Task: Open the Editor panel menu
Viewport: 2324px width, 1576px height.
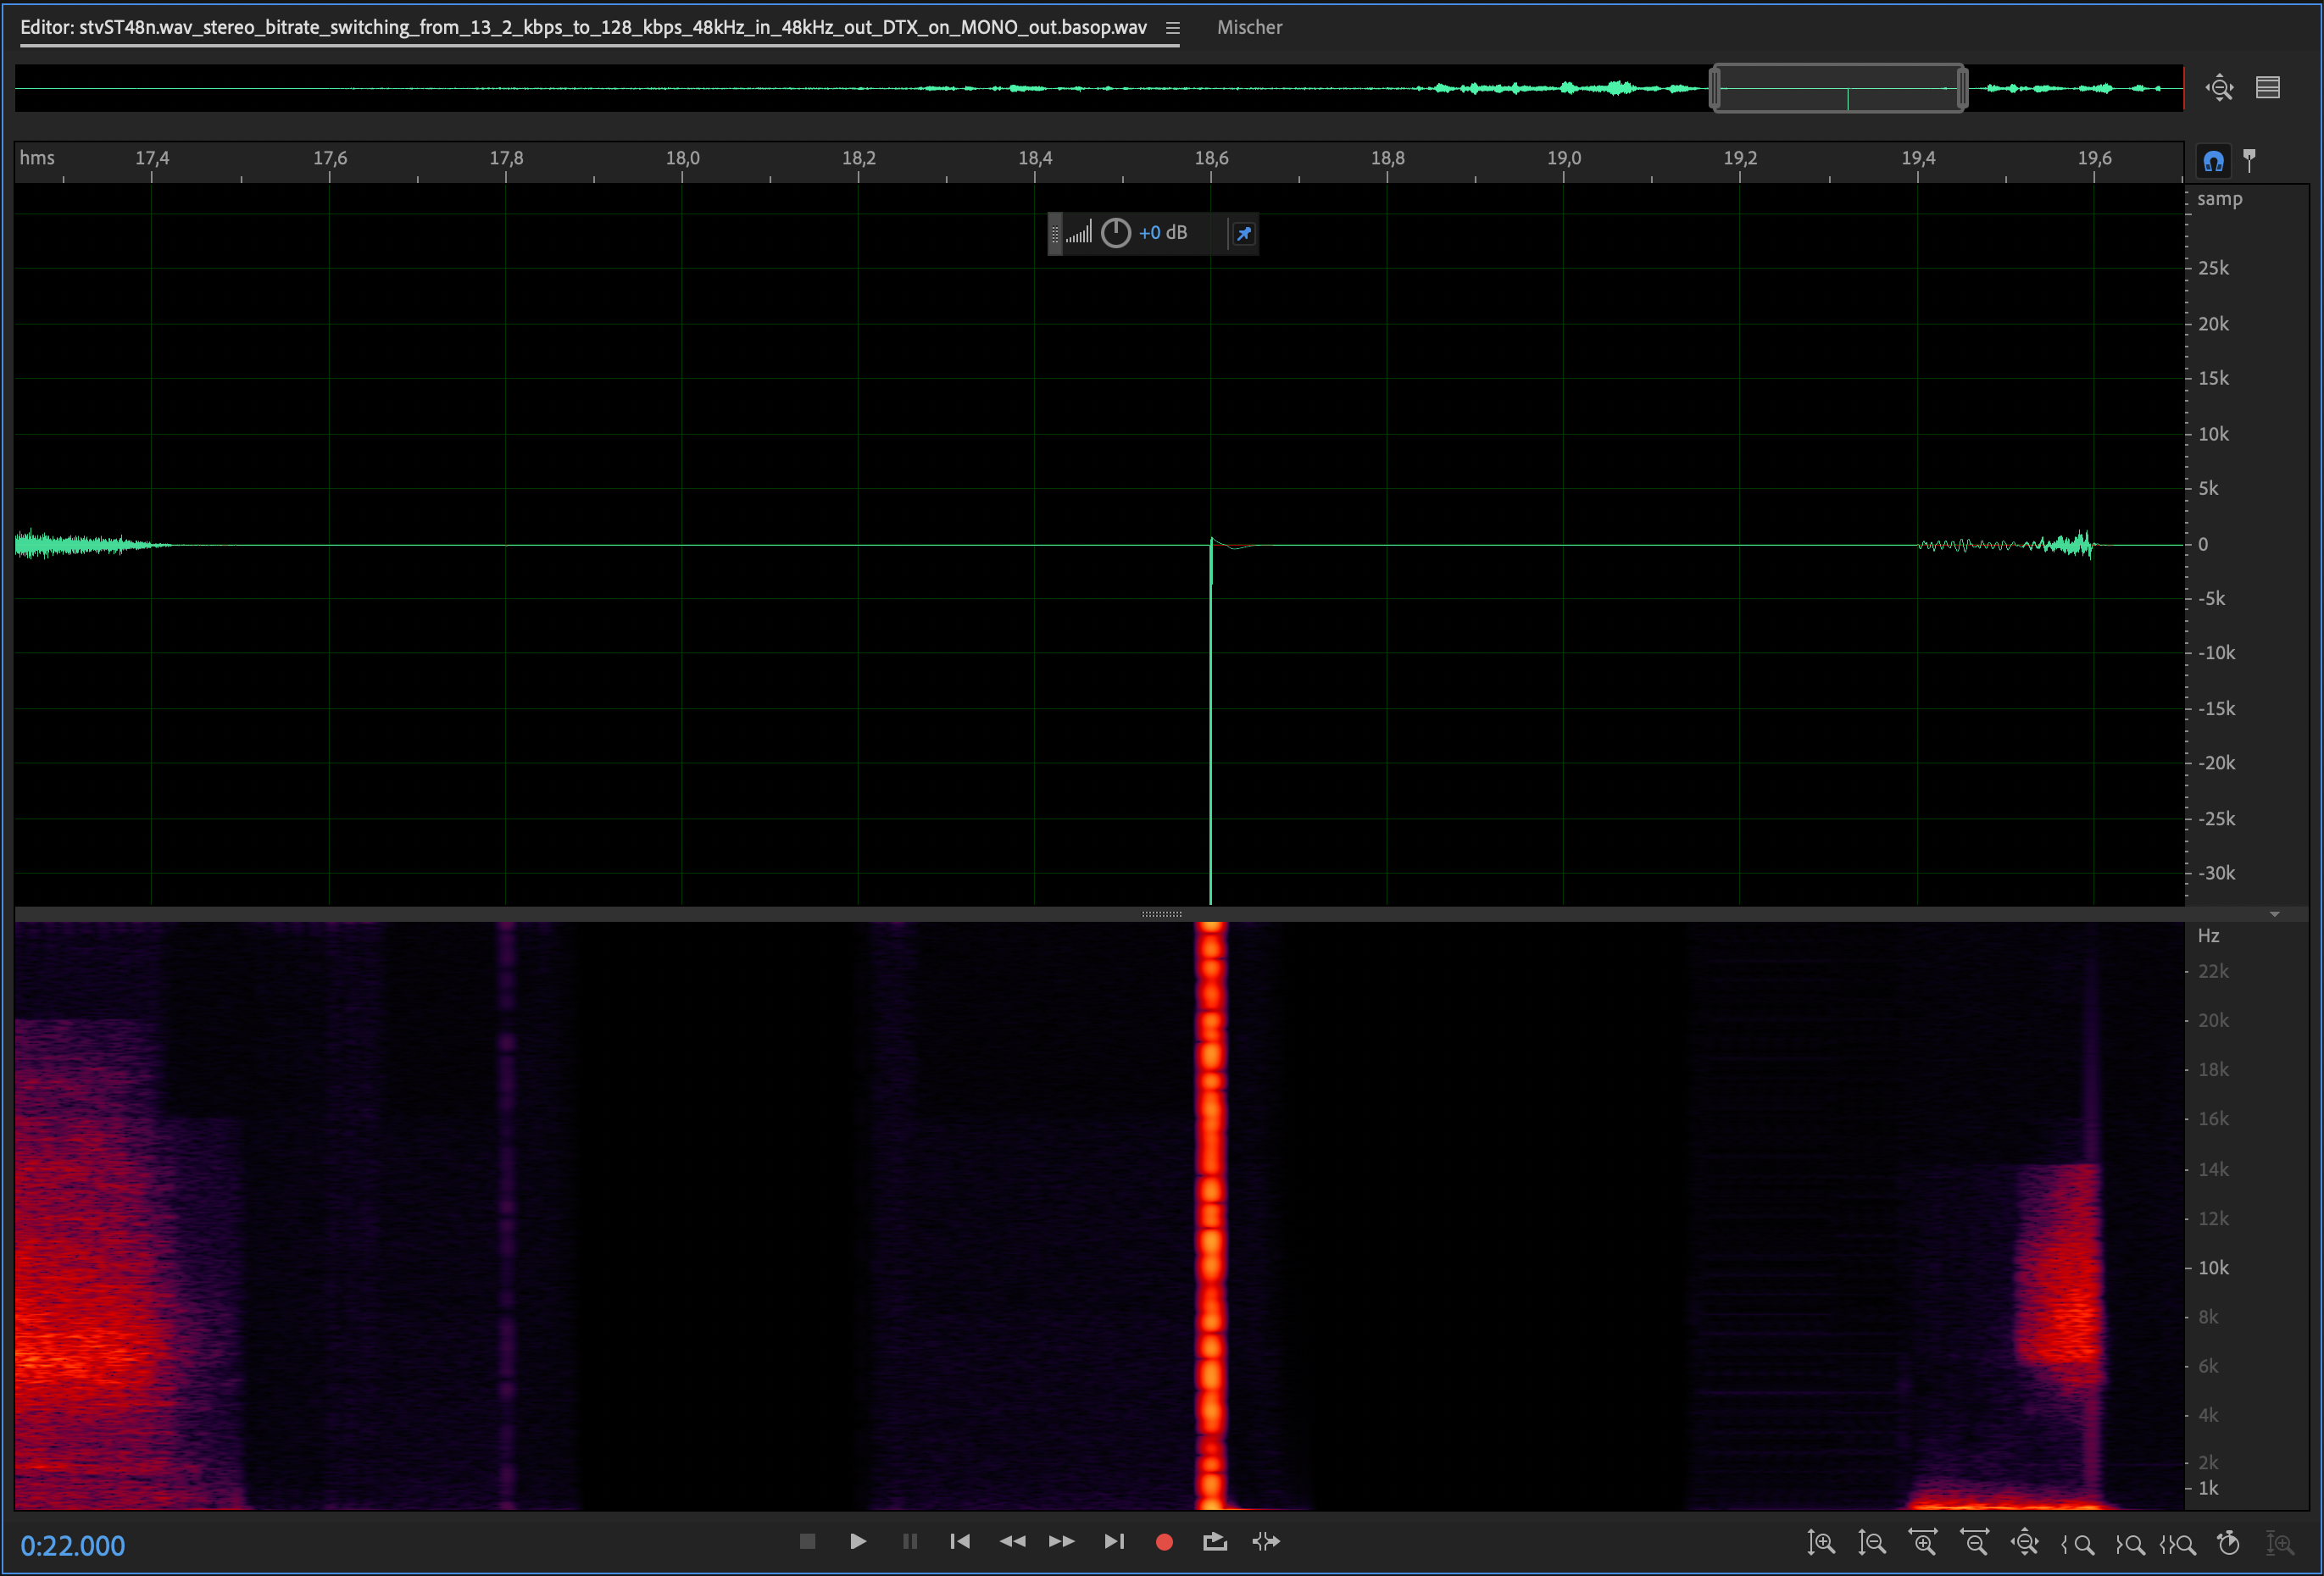Action: [1172, 28]
